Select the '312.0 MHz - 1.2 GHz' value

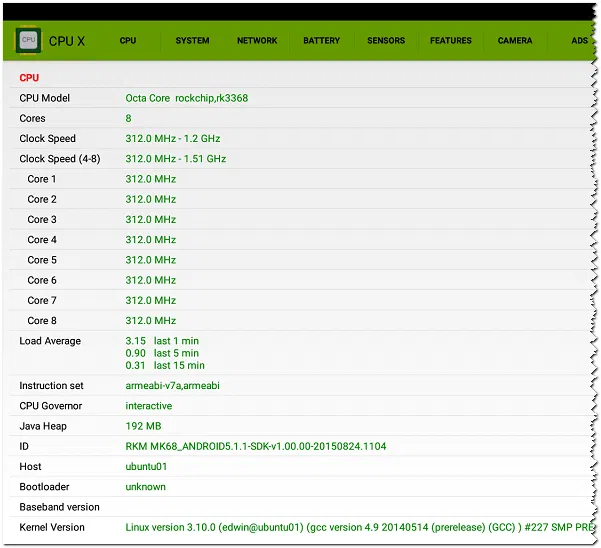pos(173,139)
